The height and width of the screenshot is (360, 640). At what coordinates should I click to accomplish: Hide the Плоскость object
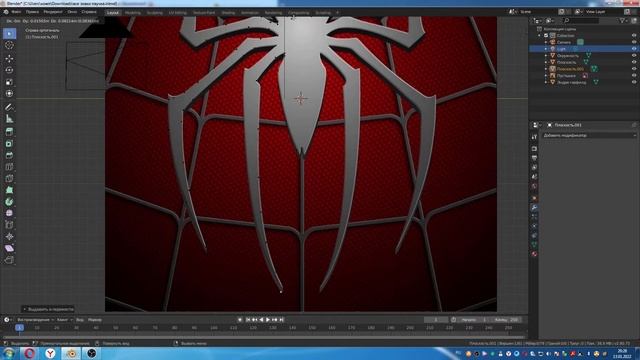click(634, 62)
